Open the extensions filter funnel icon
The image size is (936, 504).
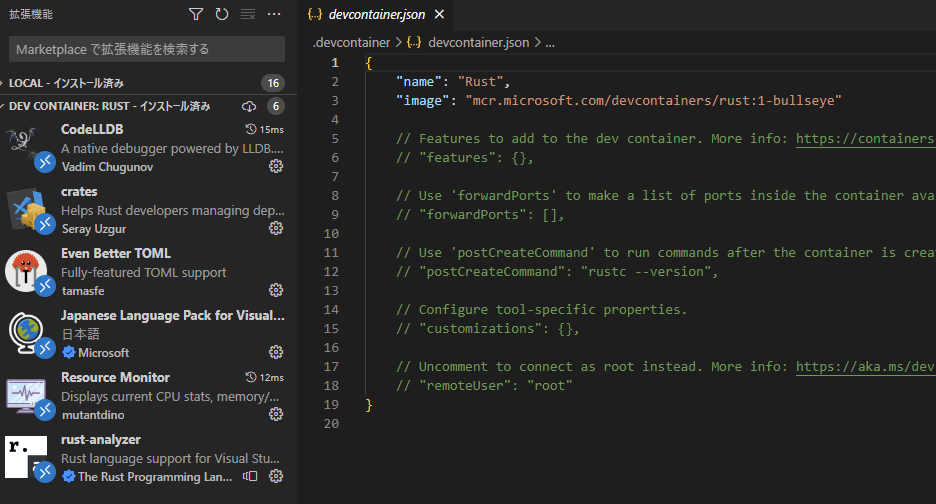tap(196, 14)
